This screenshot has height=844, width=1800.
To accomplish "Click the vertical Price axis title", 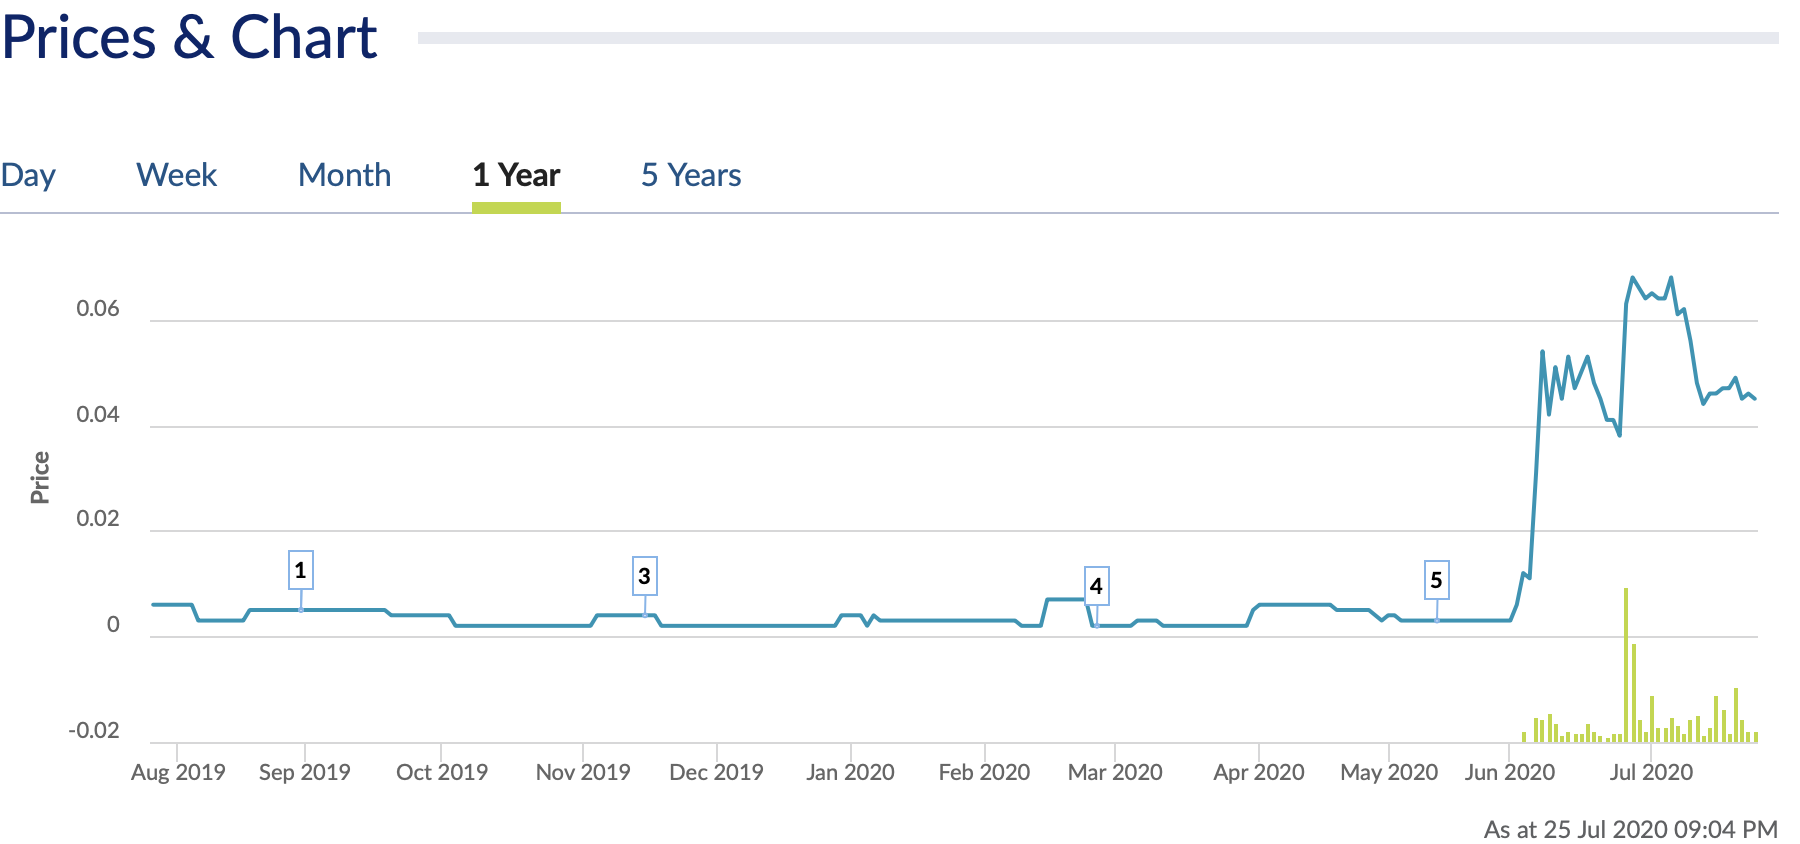I will (40, 477).
